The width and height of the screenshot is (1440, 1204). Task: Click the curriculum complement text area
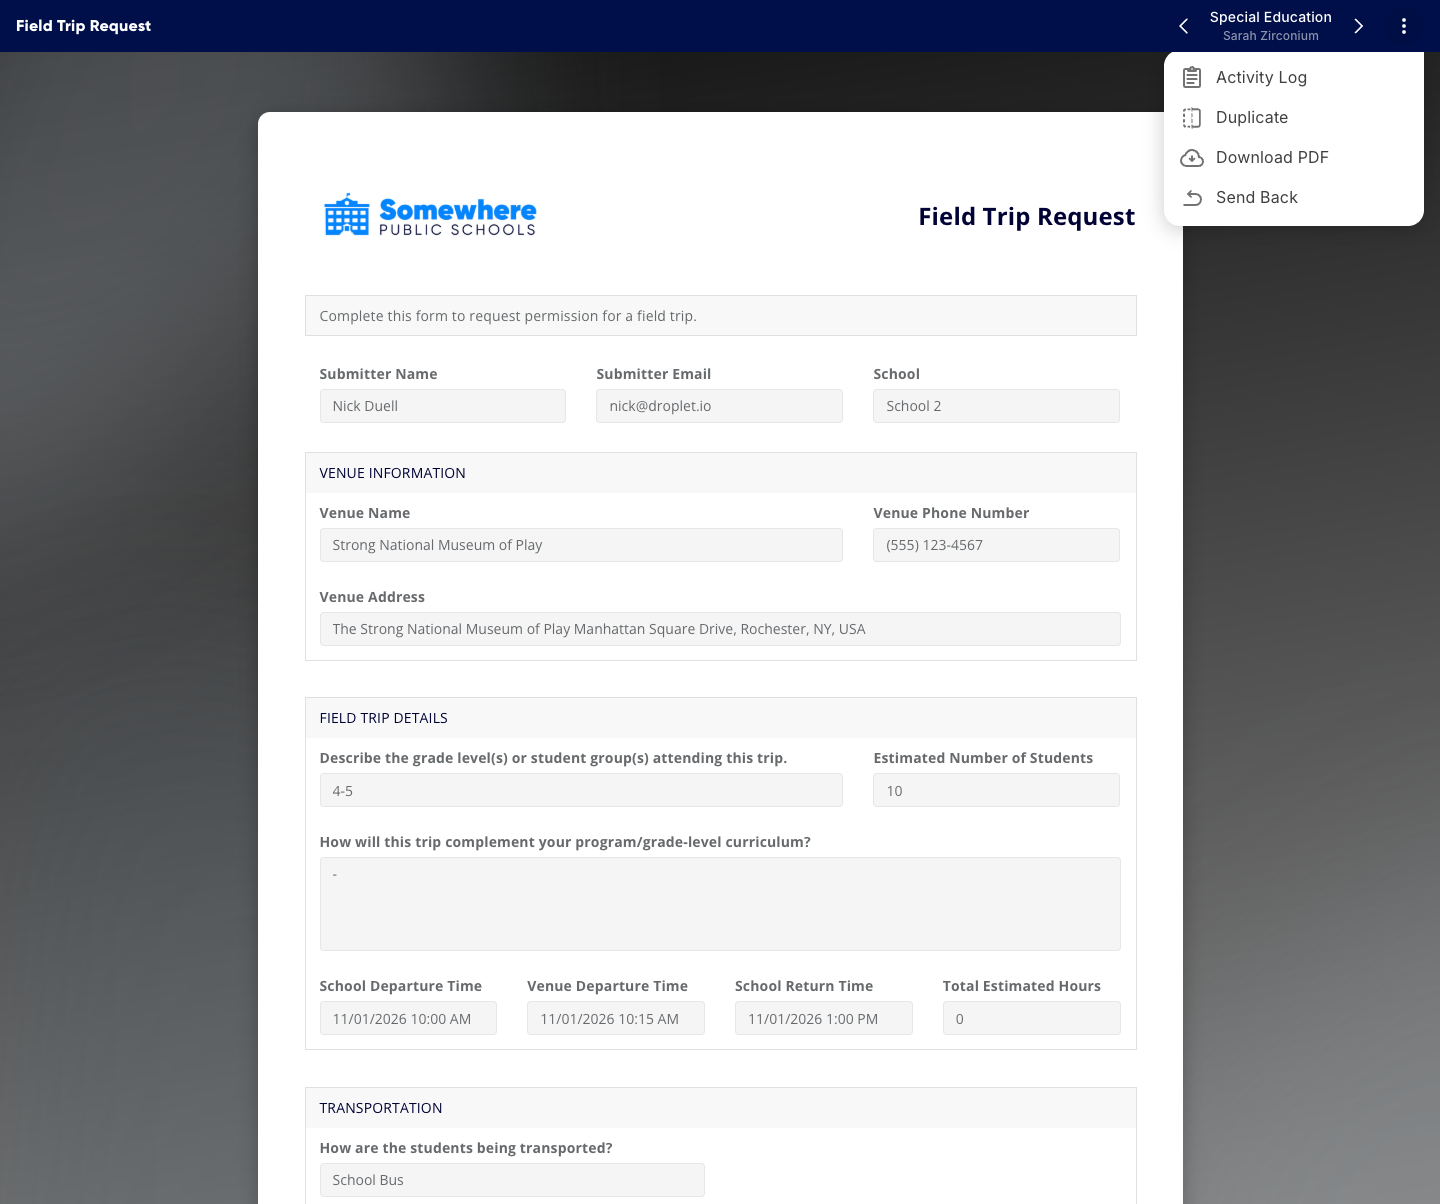tap(720, 904)
